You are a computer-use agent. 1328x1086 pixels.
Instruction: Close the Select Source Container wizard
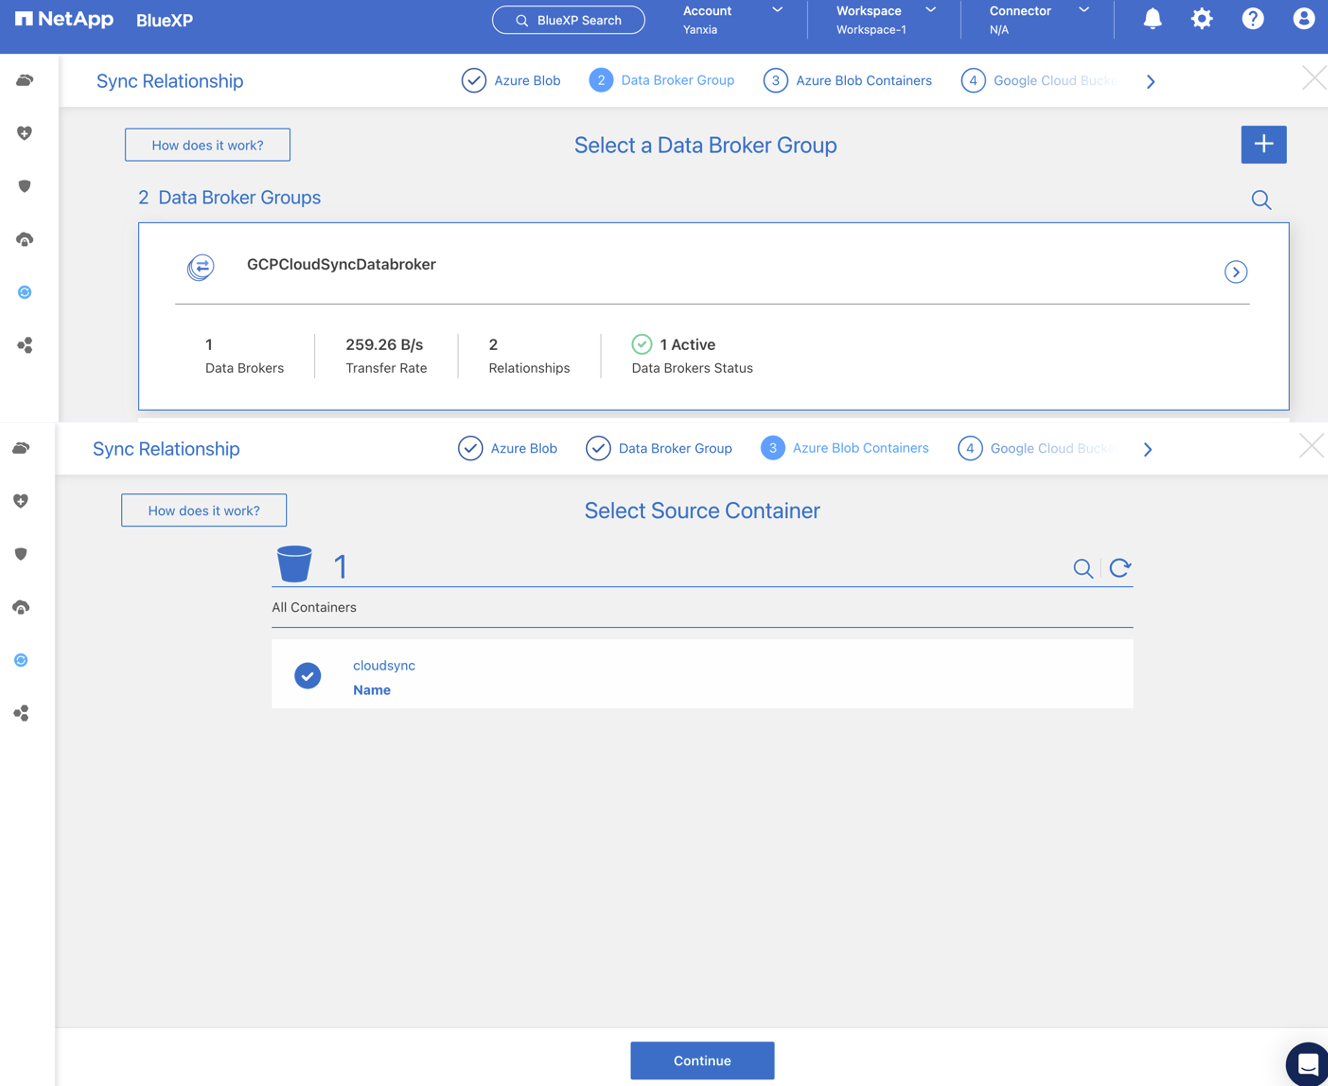point(1310,446)
